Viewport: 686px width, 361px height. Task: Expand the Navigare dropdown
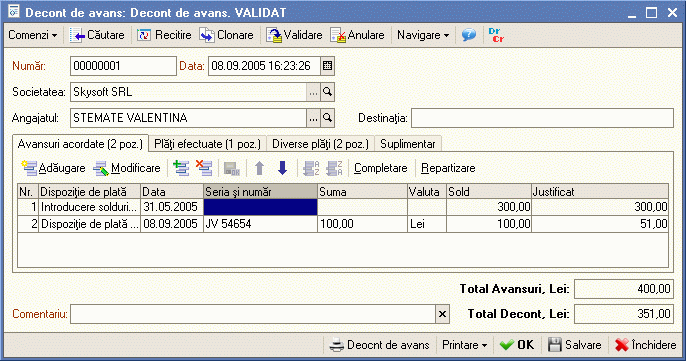coord(423,35)
